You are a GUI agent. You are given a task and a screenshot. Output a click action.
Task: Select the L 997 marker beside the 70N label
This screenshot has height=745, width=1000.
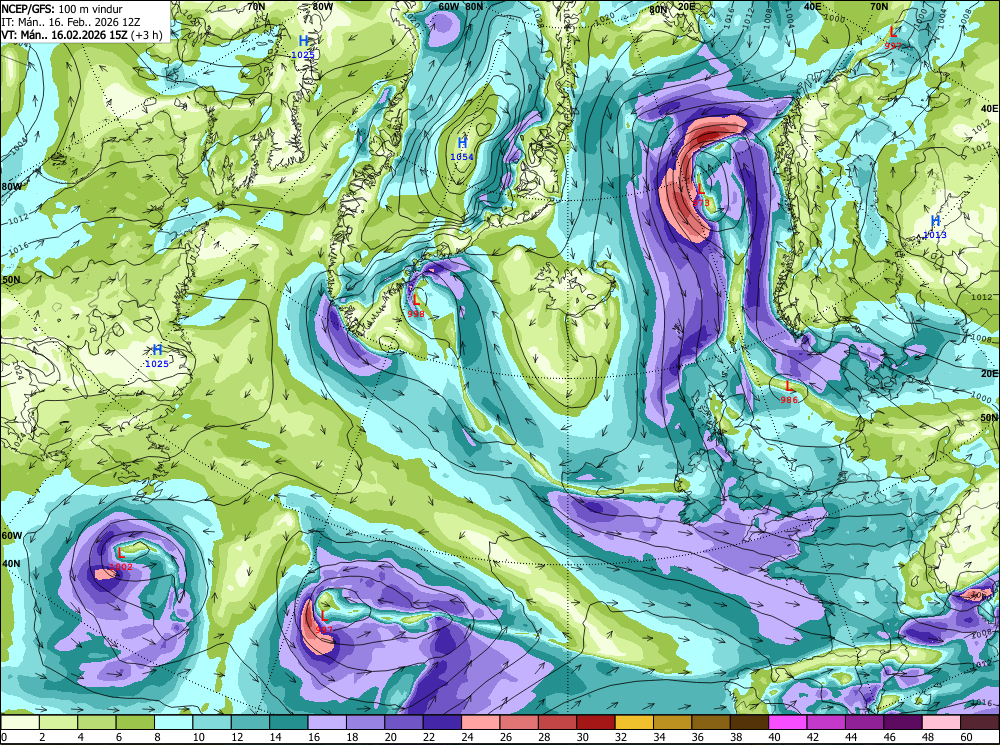[x=893, y=38]
